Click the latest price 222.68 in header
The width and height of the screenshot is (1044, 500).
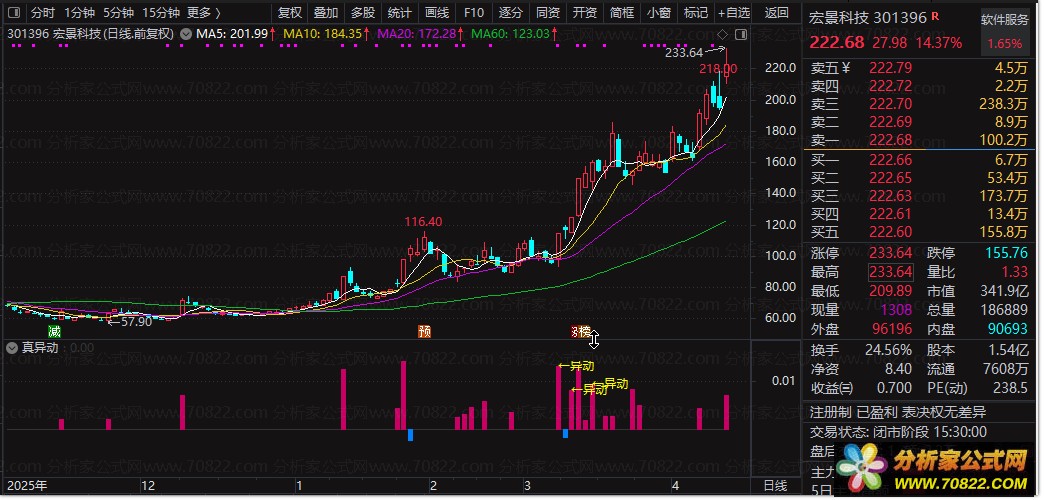click(836, 43)
